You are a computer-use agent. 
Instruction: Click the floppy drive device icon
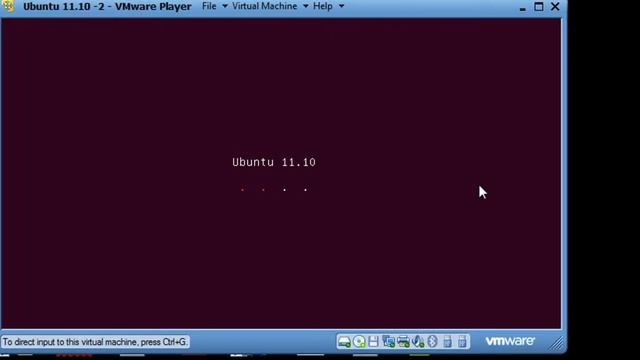pyautogui.click(x=373, y=342)
